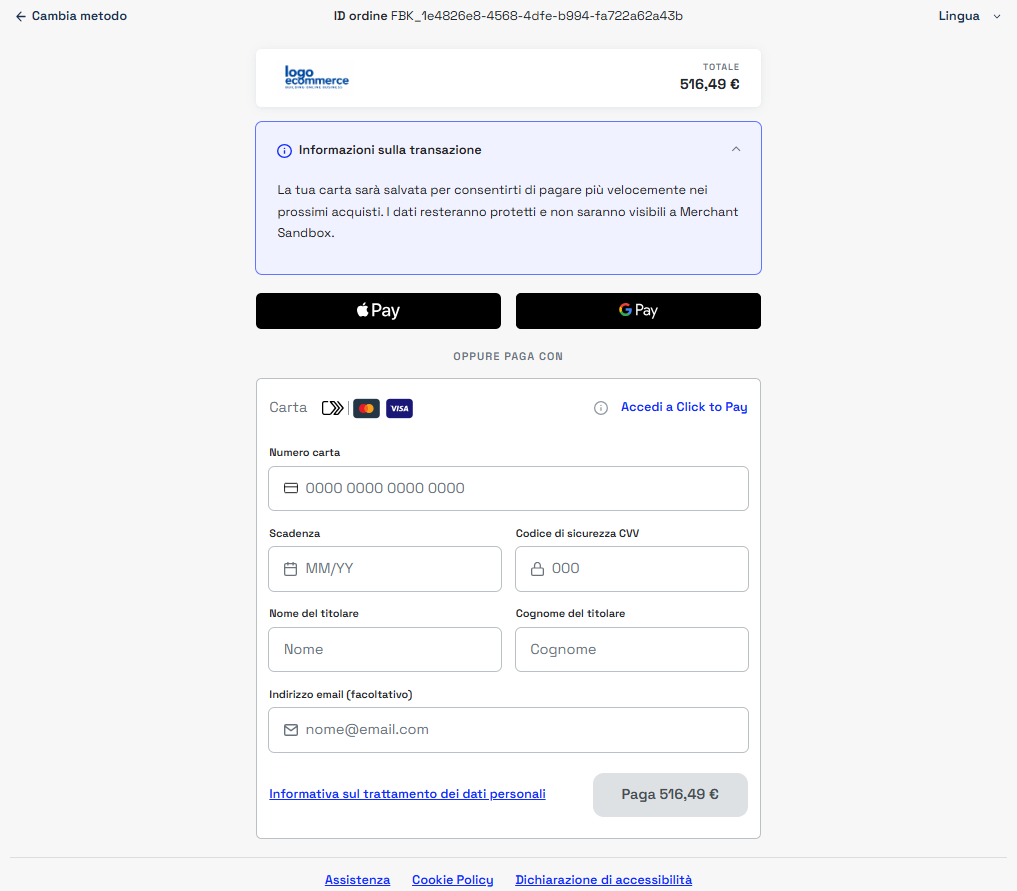This screenshot has width=1017, height=891.
Task: Click the logo ecommerce merchant logo
Action: tap(317, 77)
